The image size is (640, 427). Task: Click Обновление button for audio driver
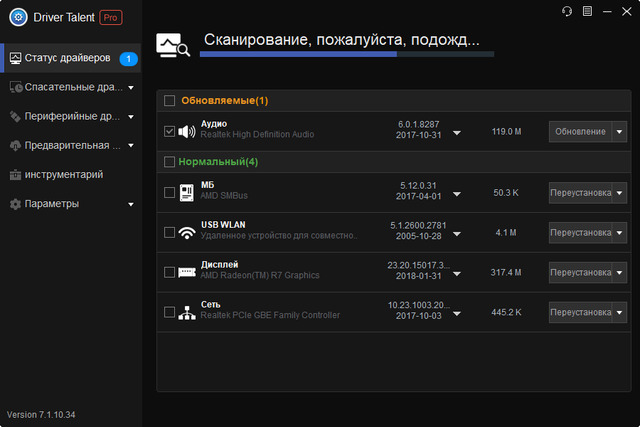(x=580, y=132)
